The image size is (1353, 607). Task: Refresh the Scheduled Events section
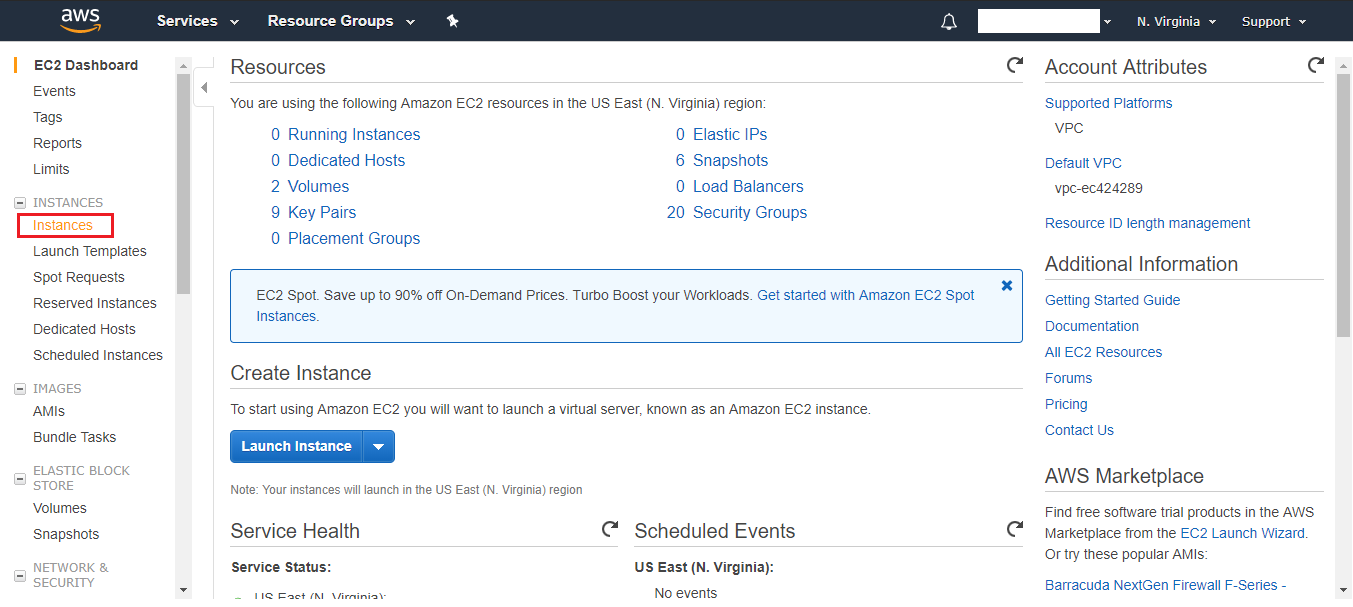pyautogui.click(x=1014, y=530)
